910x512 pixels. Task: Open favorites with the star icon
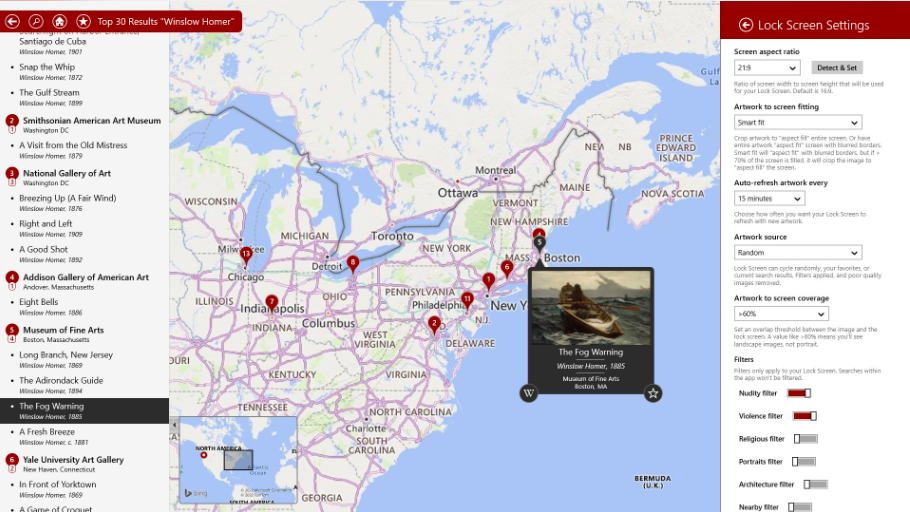(83, 21)
